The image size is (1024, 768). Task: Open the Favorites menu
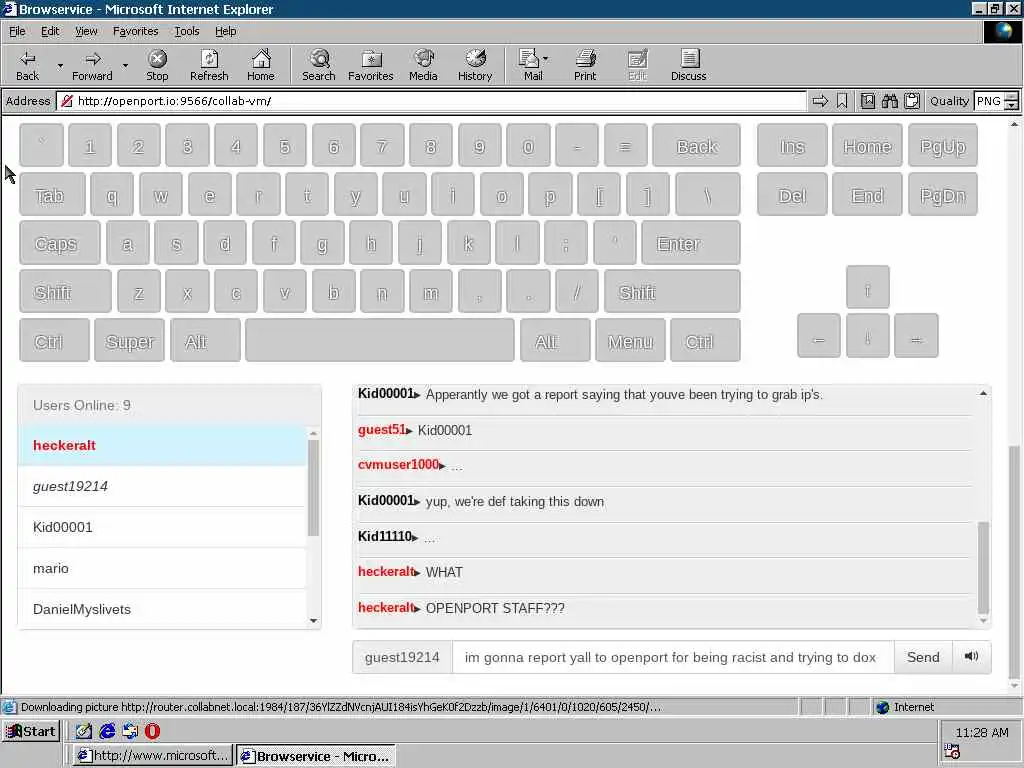tap(135, 31)
